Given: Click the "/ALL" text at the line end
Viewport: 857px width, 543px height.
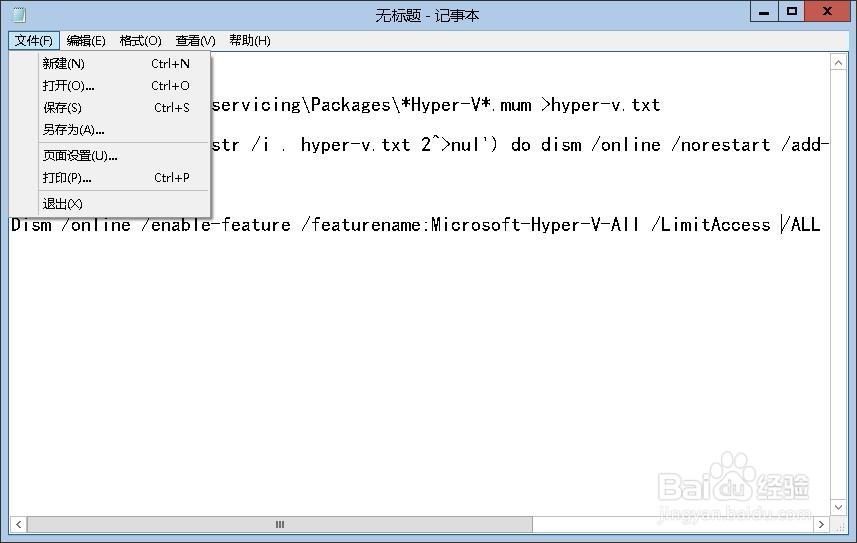Looking at the screenshot, I should coord(801,225).
